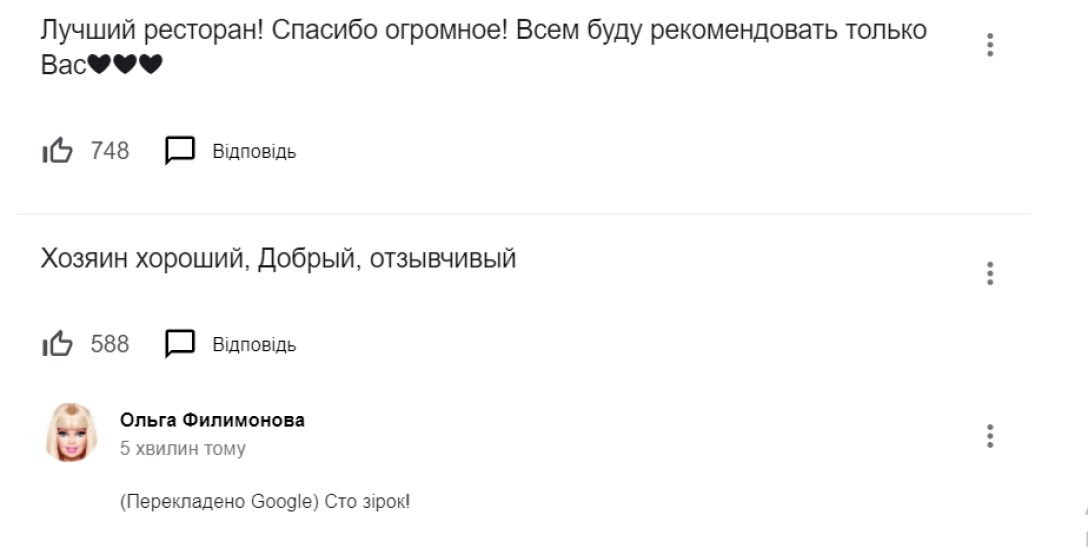
Task: Like the review with 748 likes
Action: 57,151
